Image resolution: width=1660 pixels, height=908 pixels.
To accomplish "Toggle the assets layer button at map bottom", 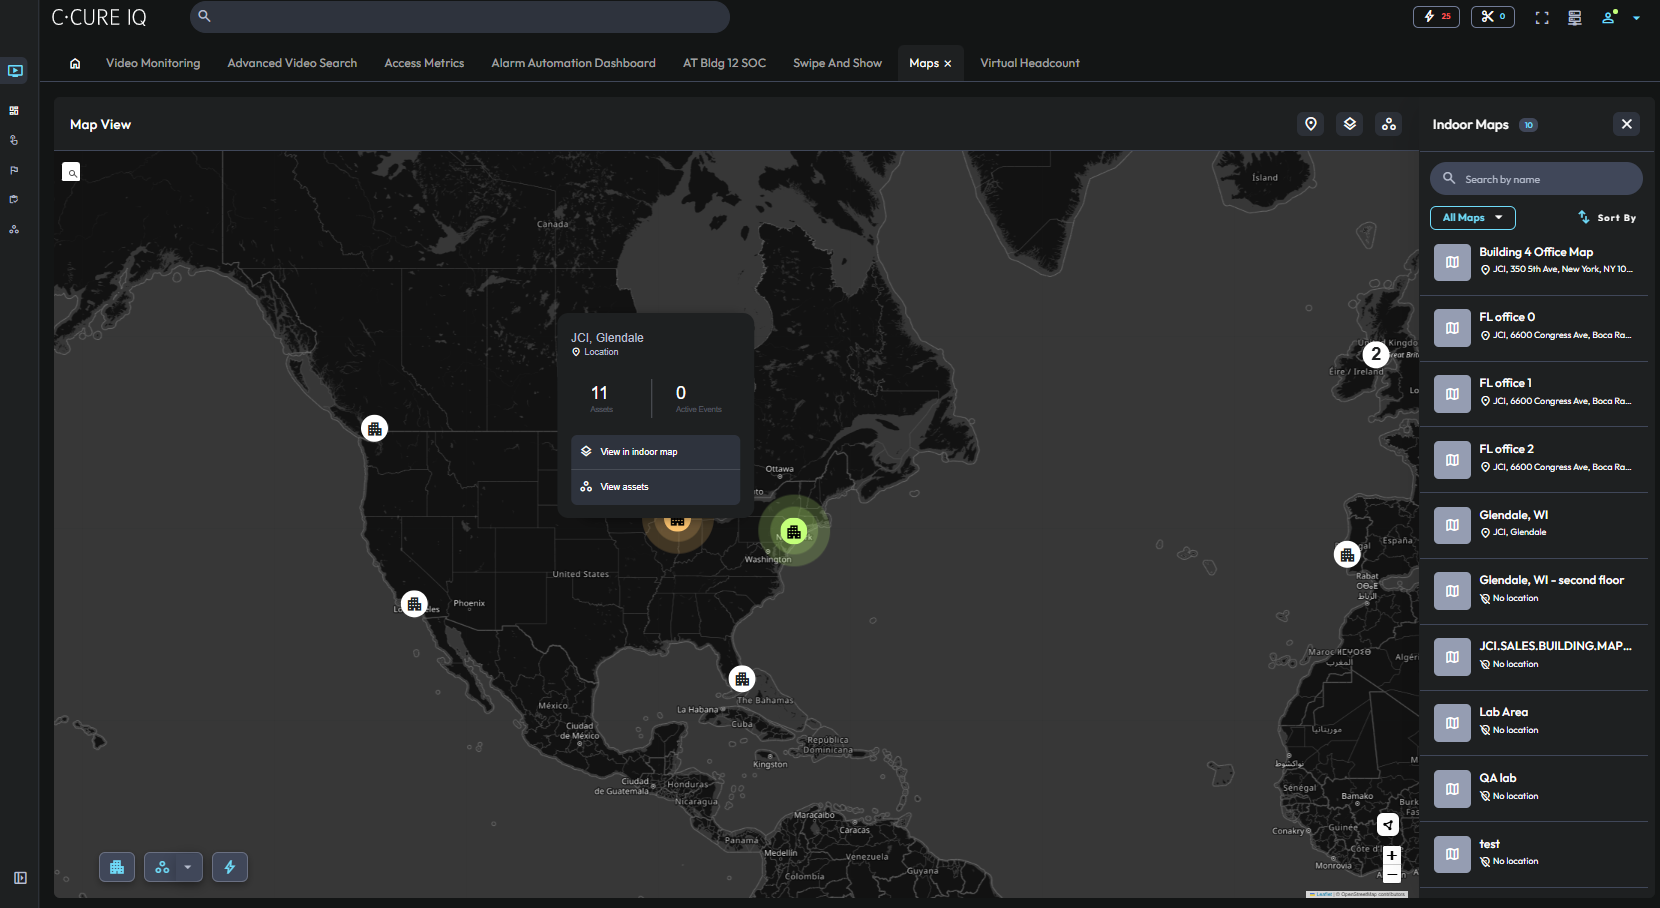I will 162,867.
